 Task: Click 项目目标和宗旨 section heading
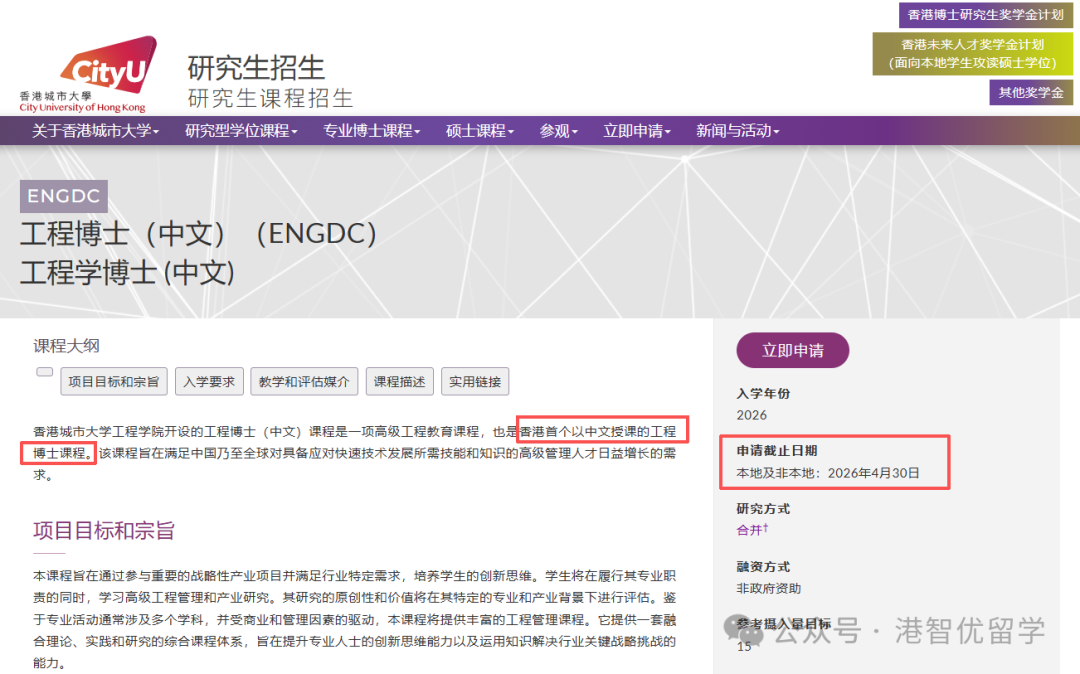pos(104,530)
